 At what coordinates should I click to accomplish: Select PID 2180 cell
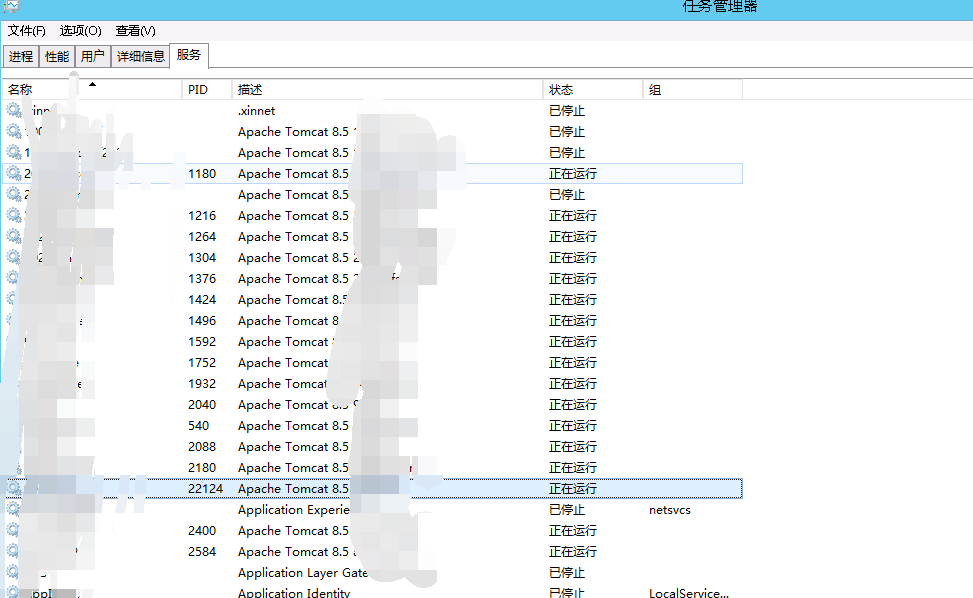click(x=202, y=468)
